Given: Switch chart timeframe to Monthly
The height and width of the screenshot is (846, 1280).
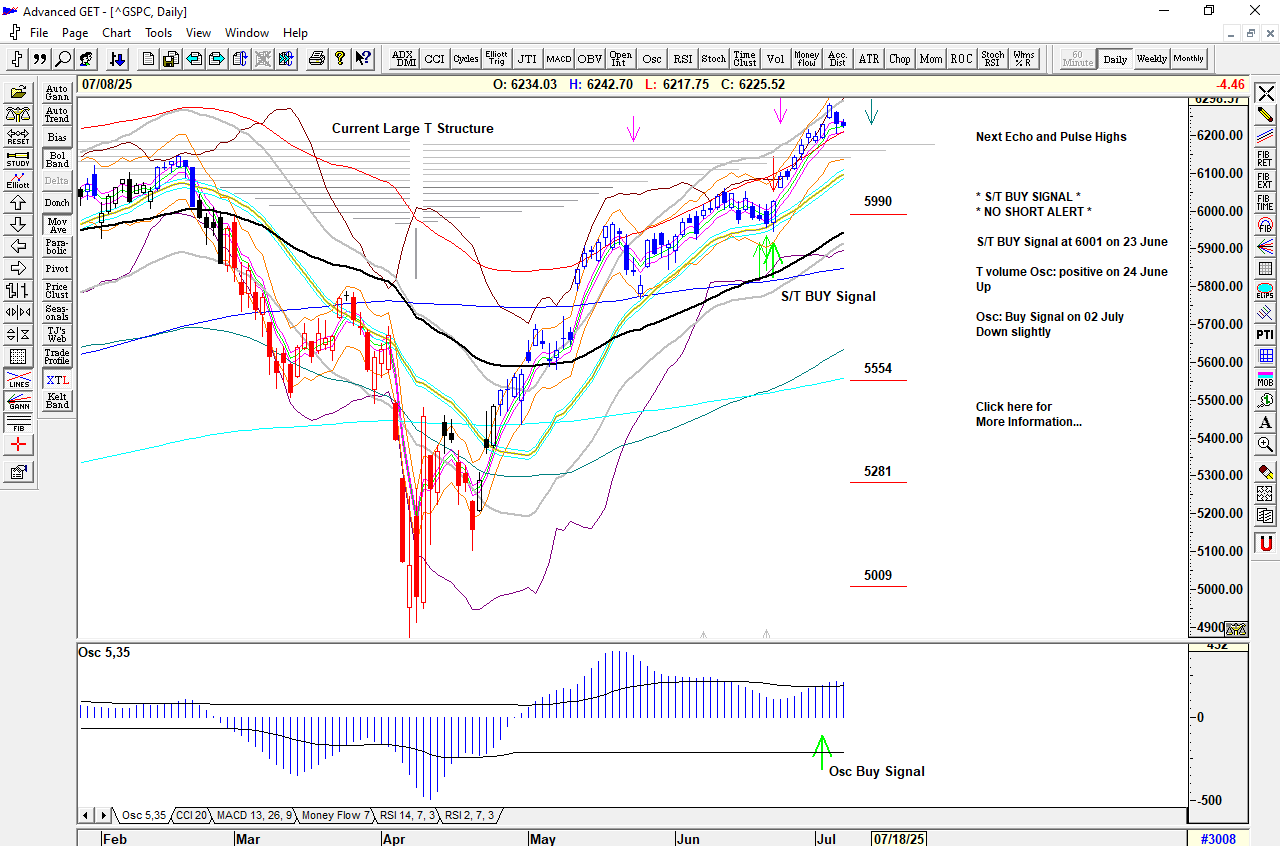Looking at the screenshot, I should [x=1188, y=59].
